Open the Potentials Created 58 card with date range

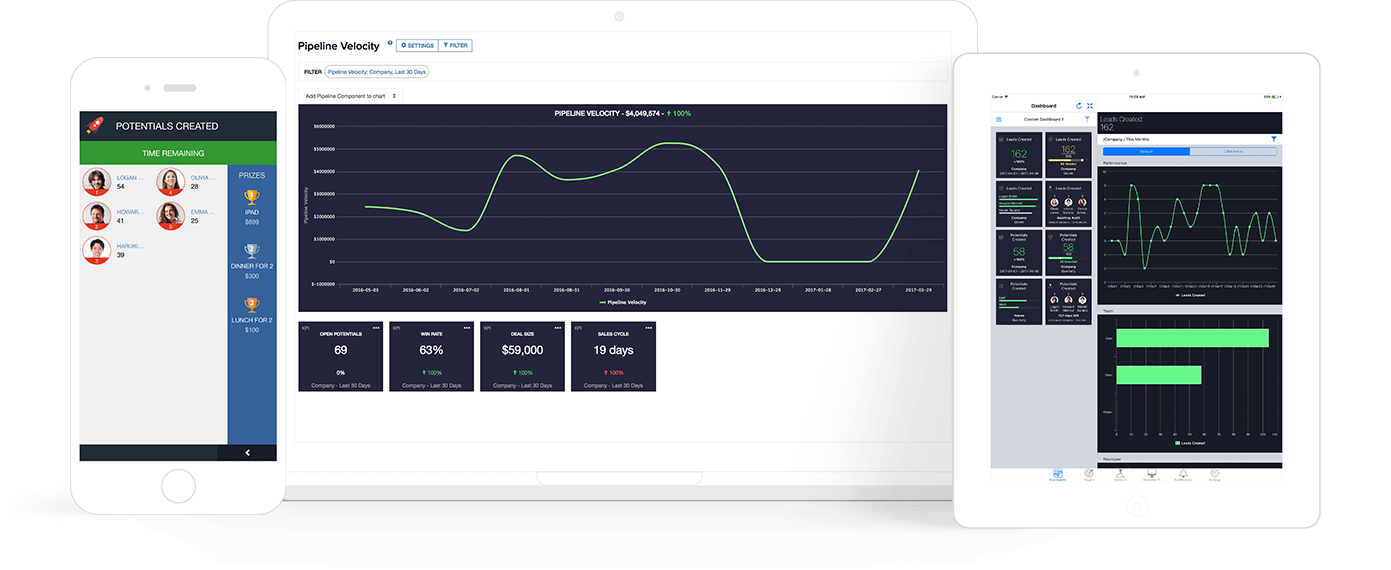1019,253
